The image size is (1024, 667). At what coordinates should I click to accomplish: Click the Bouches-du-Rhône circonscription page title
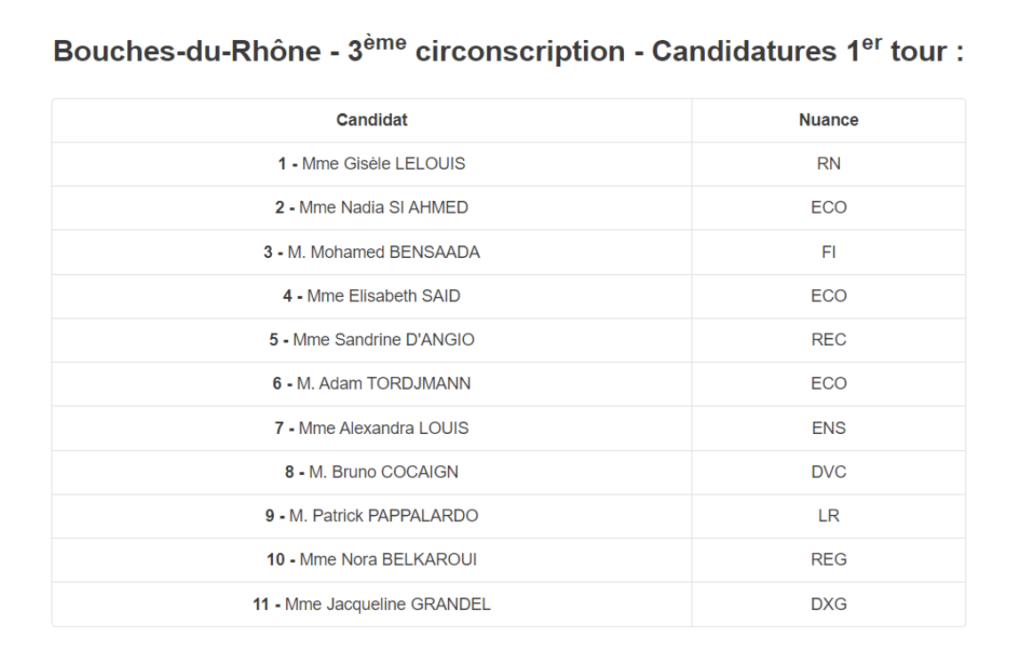[x=508, y=51]
